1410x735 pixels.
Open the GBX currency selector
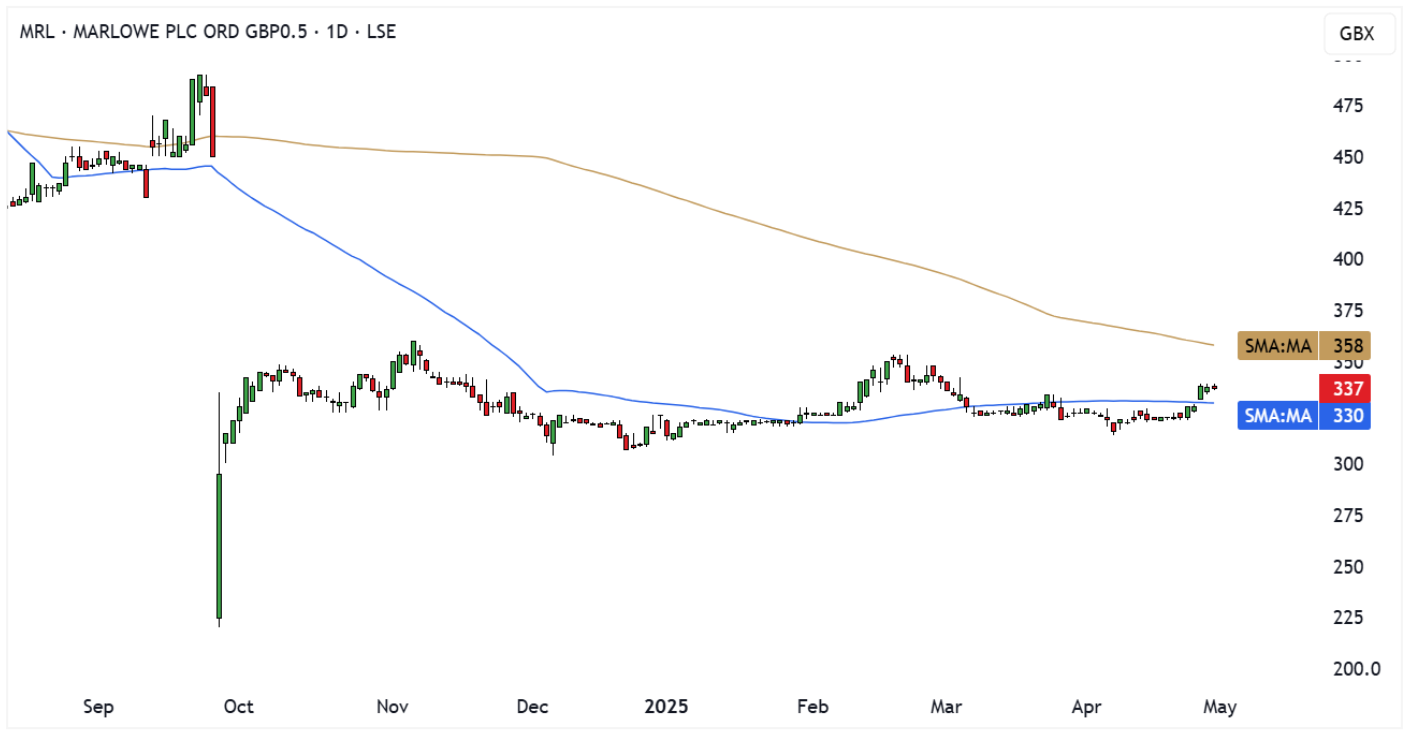click(1357, 34)
